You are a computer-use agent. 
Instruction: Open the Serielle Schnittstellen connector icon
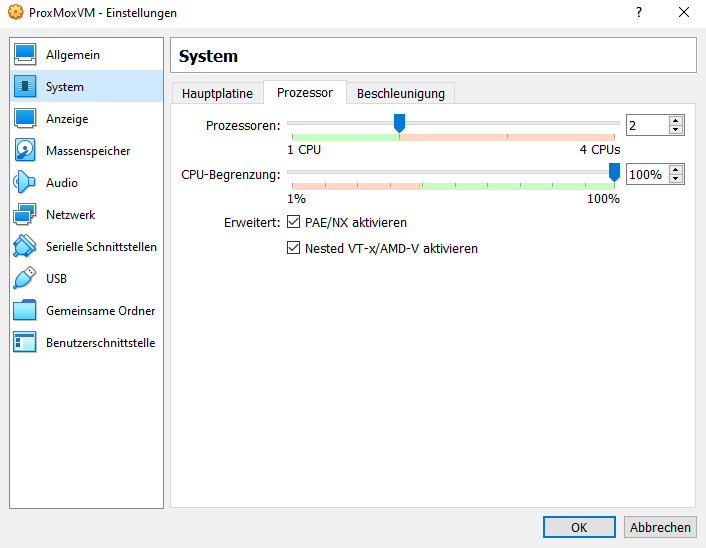[x=25, y=246]
